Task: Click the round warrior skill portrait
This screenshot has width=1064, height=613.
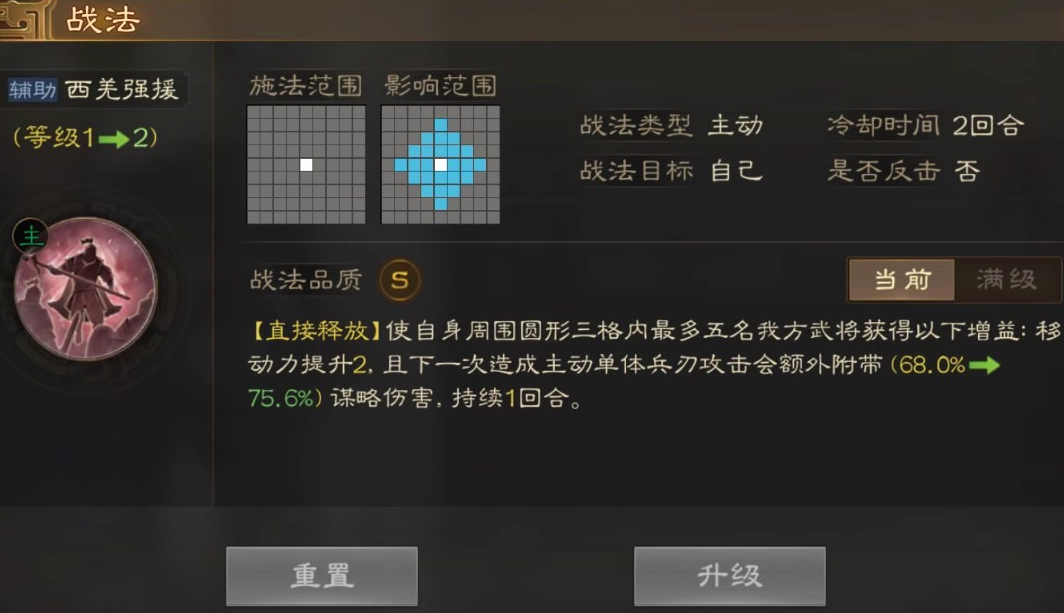Action: (86, 289)
